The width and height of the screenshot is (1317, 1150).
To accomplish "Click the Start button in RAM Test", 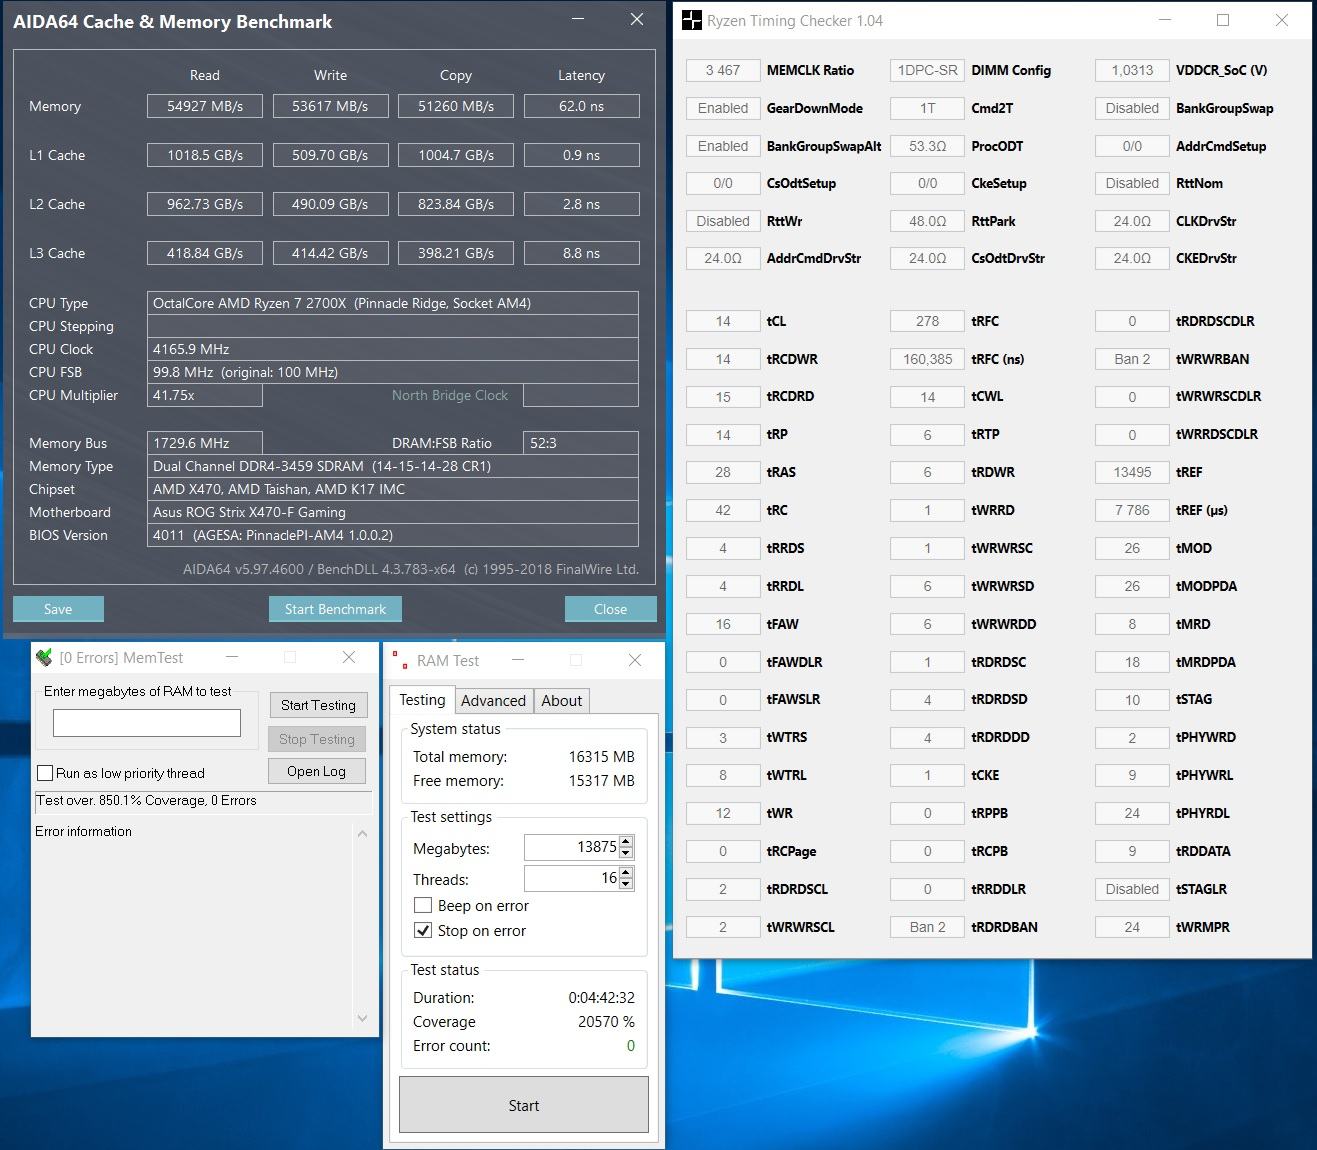I will 523,1105.
